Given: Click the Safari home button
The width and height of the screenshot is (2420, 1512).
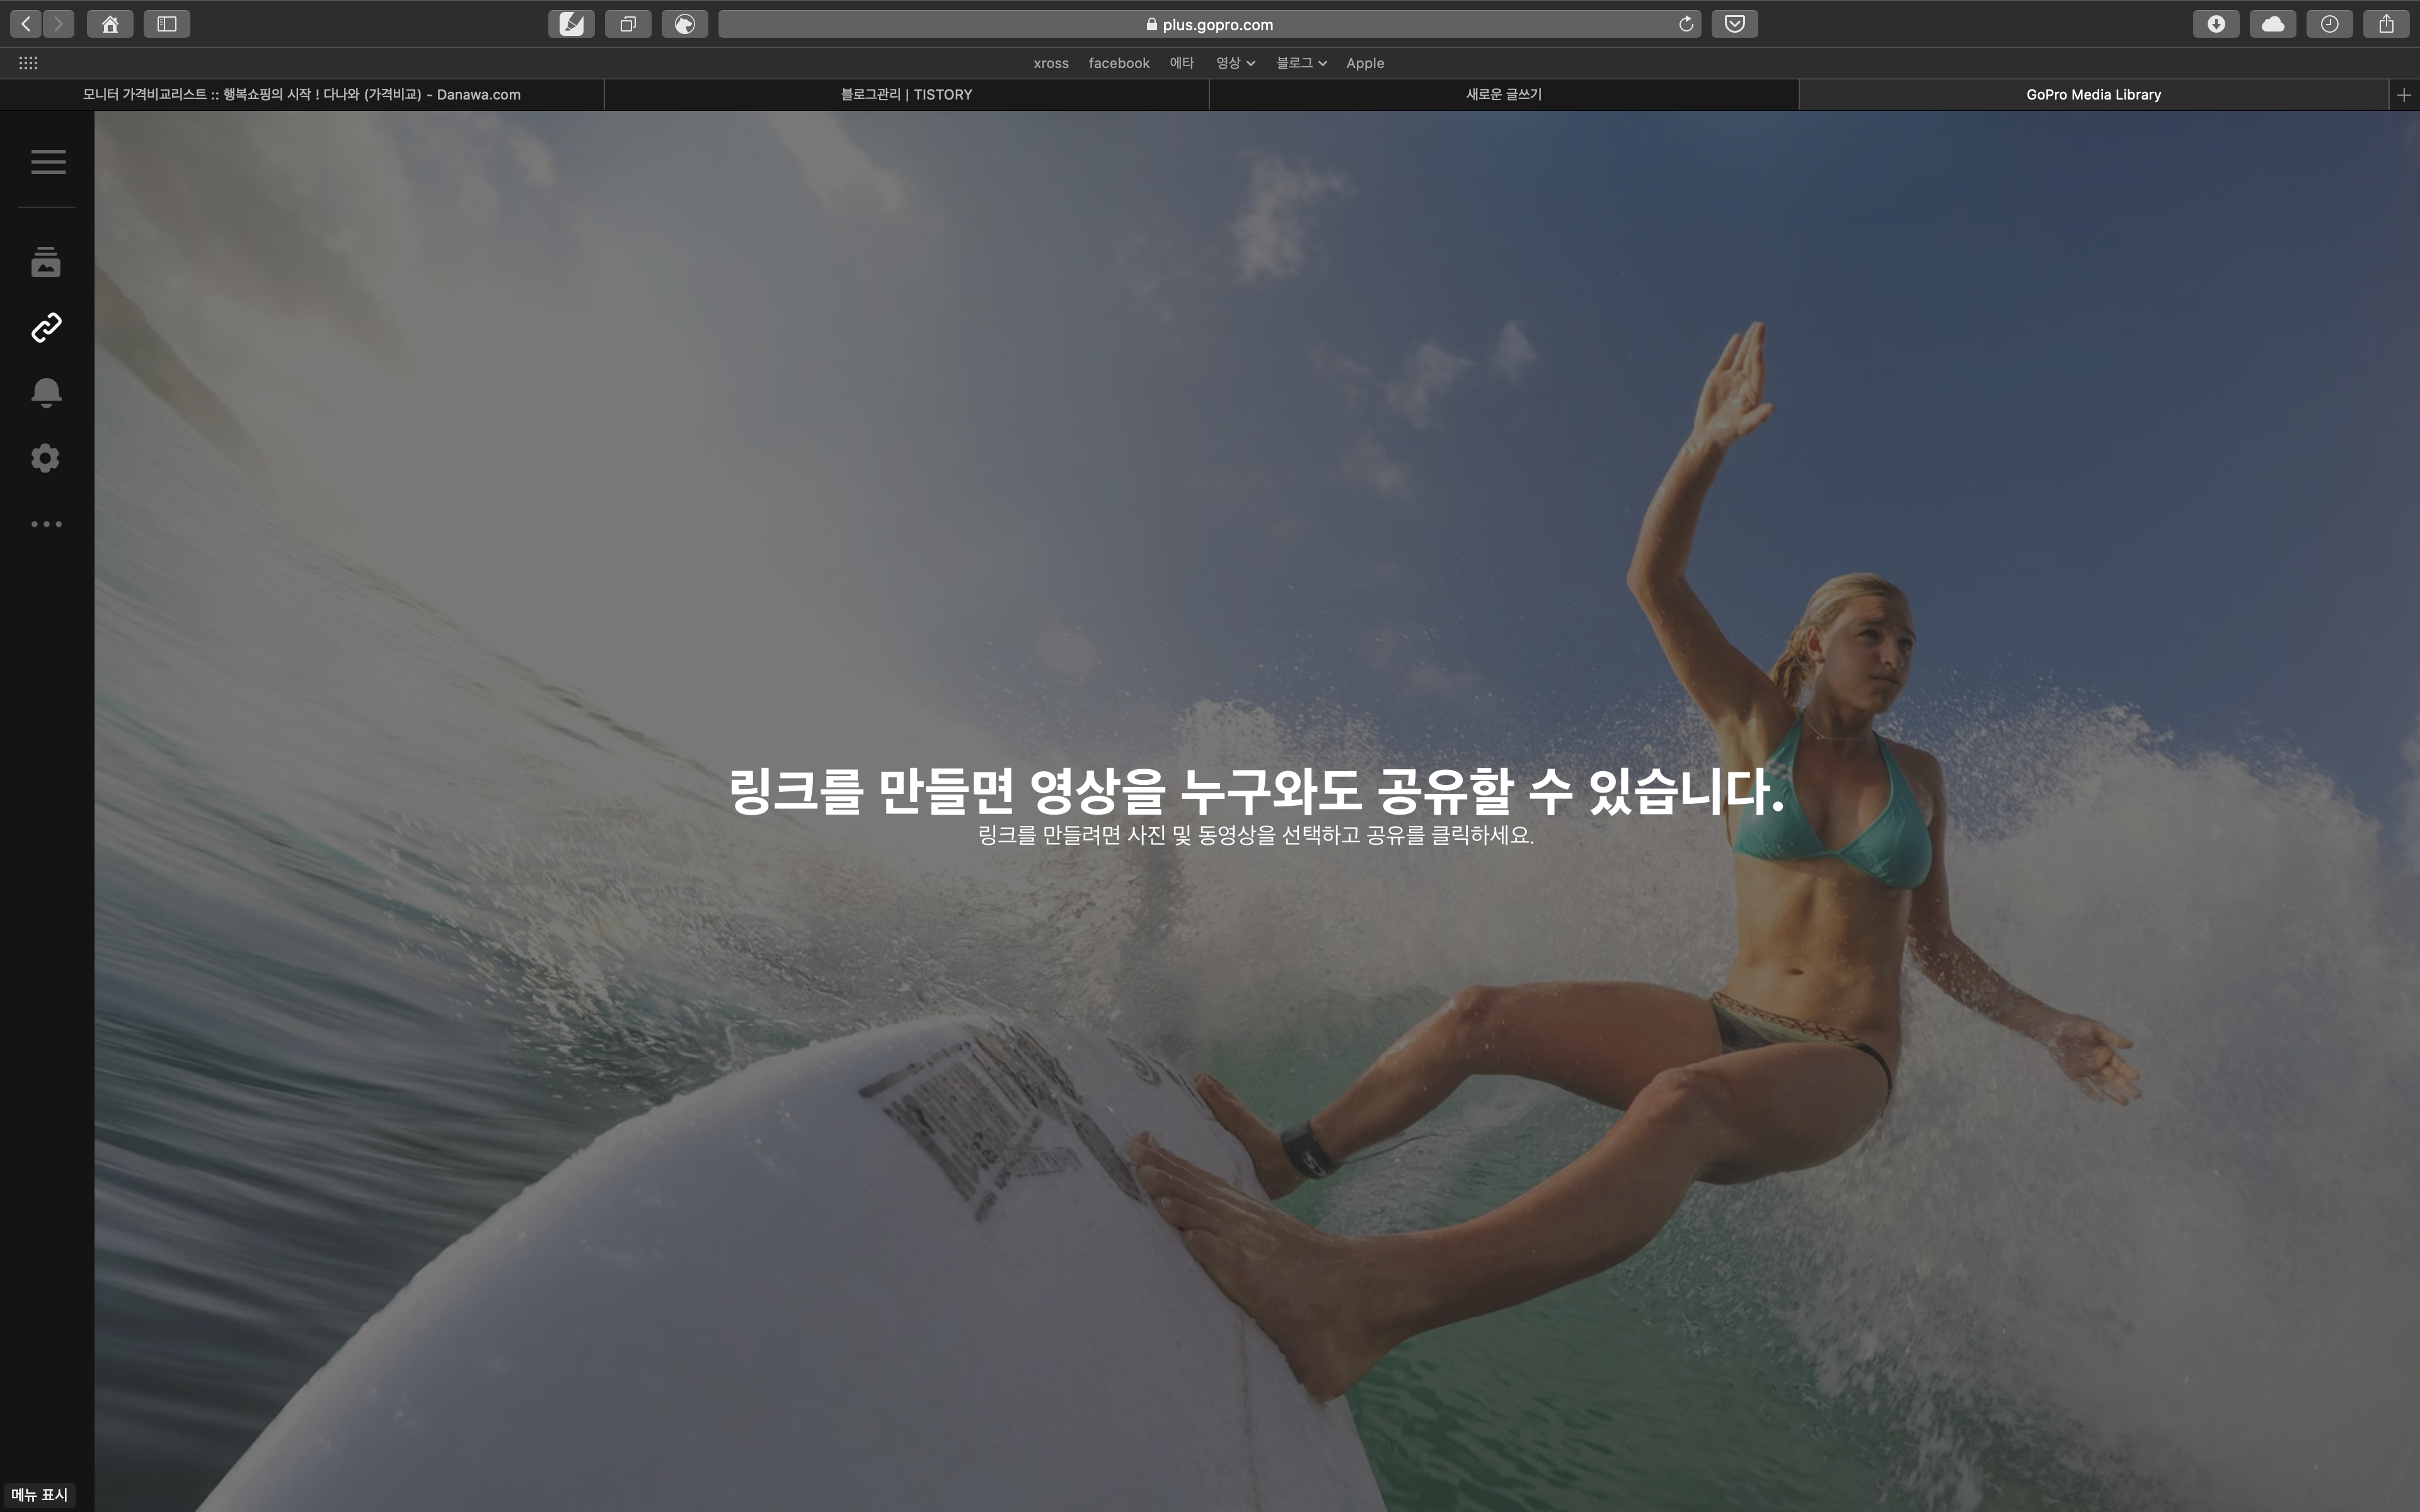Looking at the screenshot, I should pyautogui.click(x=110, y=24).
